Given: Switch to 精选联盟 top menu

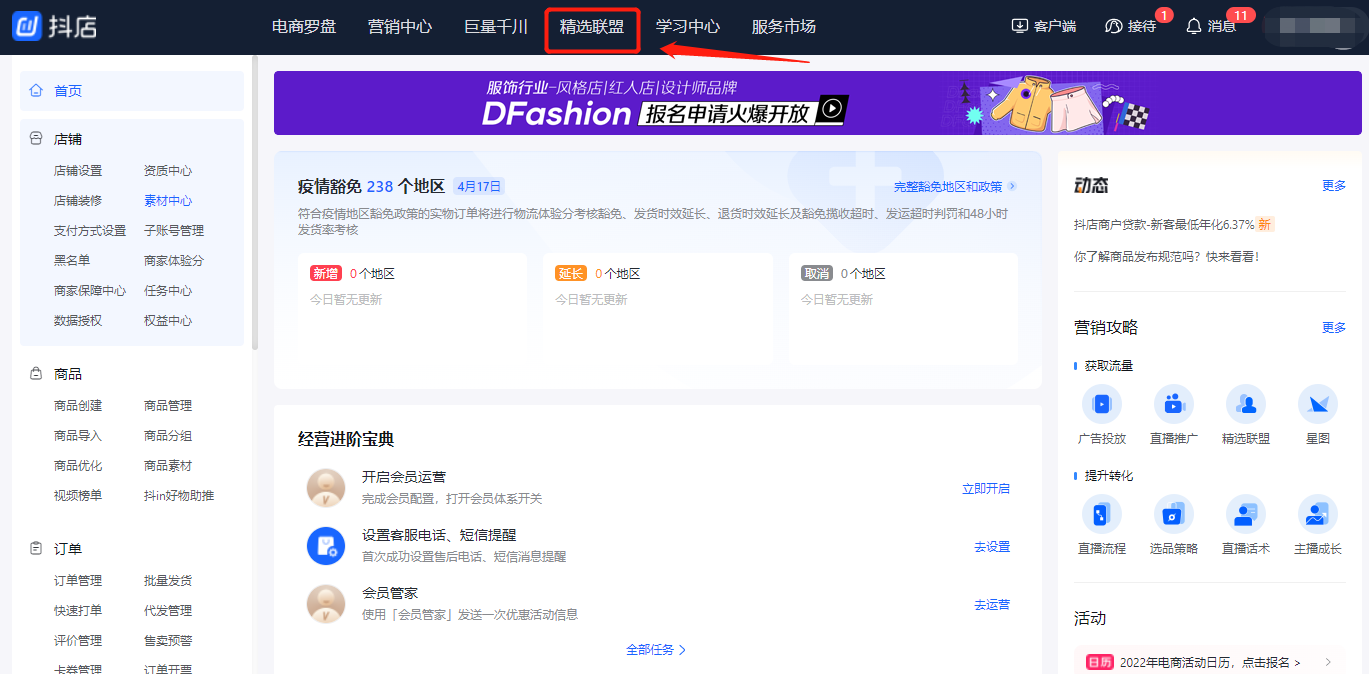Looking at the screenshot, I should pos(591,27).
